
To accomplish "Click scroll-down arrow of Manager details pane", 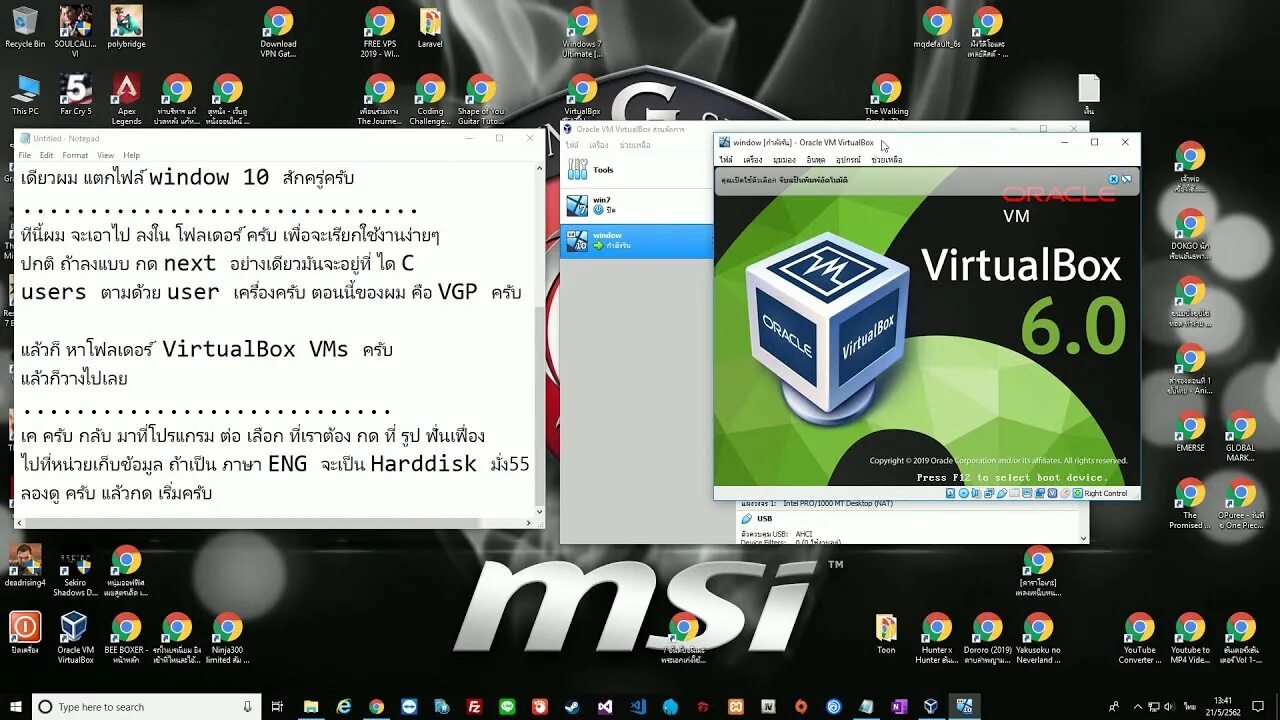I will click(x=1084, y=538).
